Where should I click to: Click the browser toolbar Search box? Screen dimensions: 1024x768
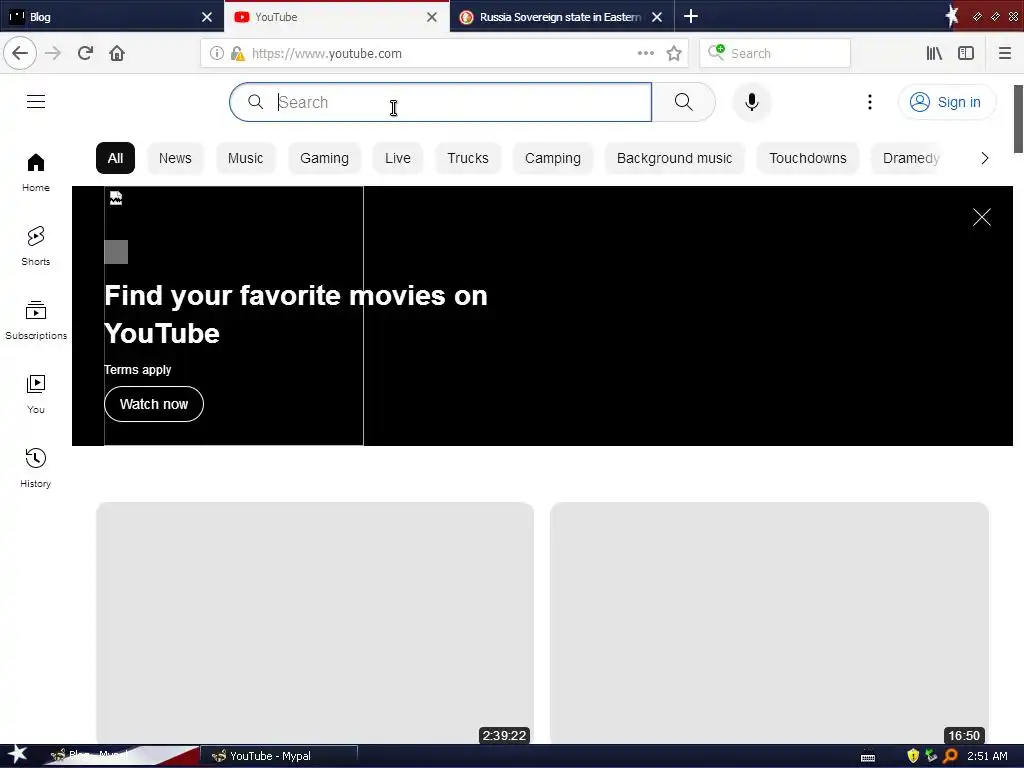[x=775, y=54]
